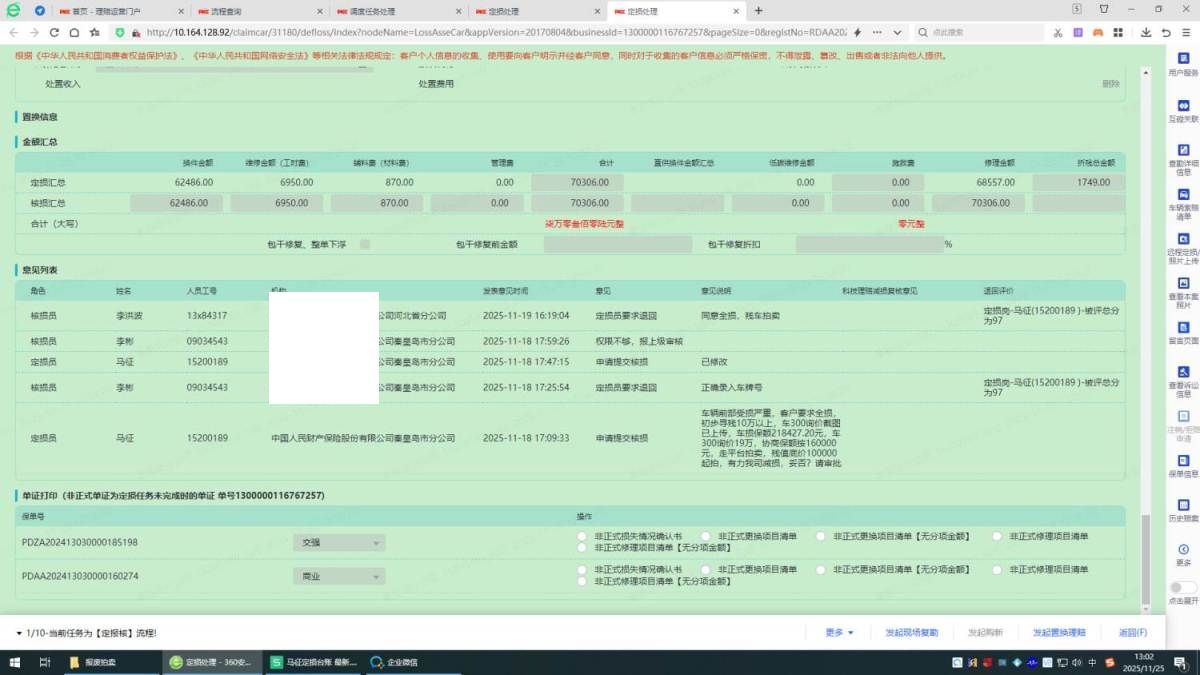Viewport: 1200px width, 675px height.
Task: Click the 历史赔案 sidebar icon
Action: (1183, 504)
